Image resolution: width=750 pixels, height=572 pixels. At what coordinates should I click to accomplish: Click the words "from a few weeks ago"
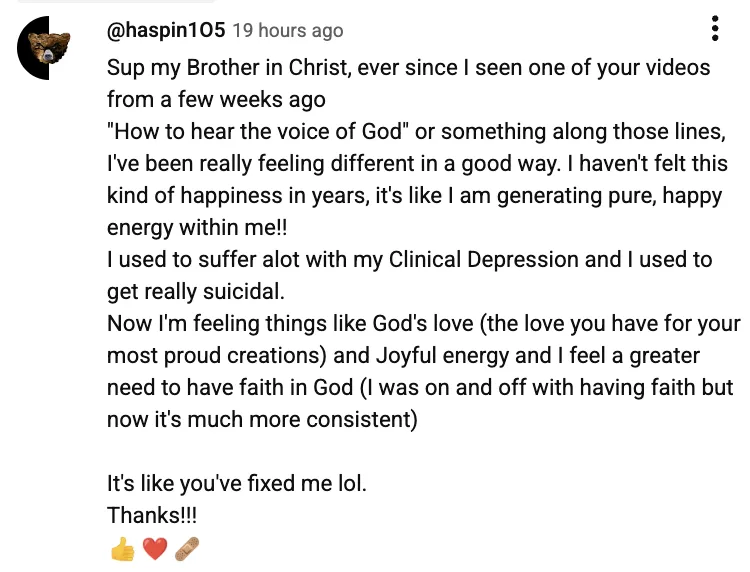pyautogui.click(x=216, y=99)
